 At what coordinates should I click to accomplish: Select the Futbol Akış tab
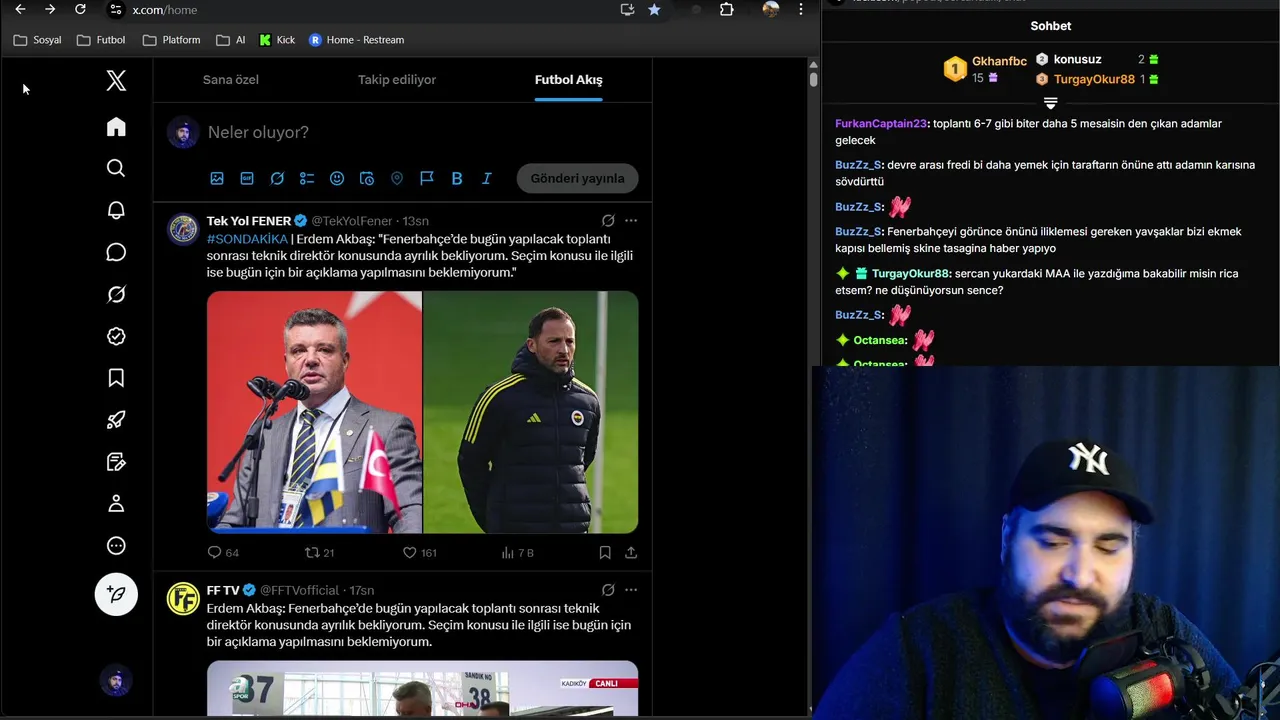568,79
